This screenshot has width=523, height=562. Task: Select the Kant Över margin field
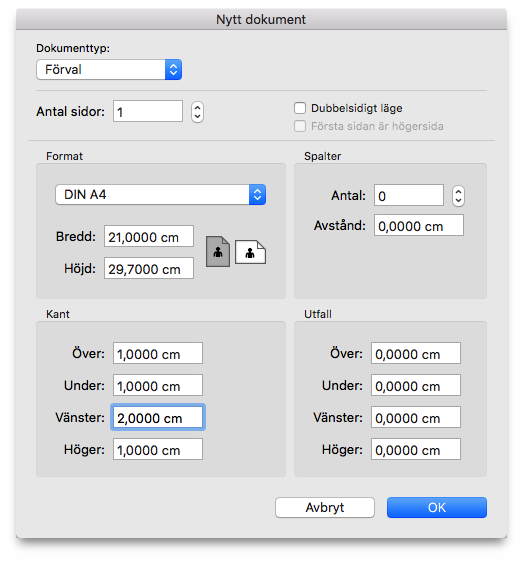click(x=158, y=353)
